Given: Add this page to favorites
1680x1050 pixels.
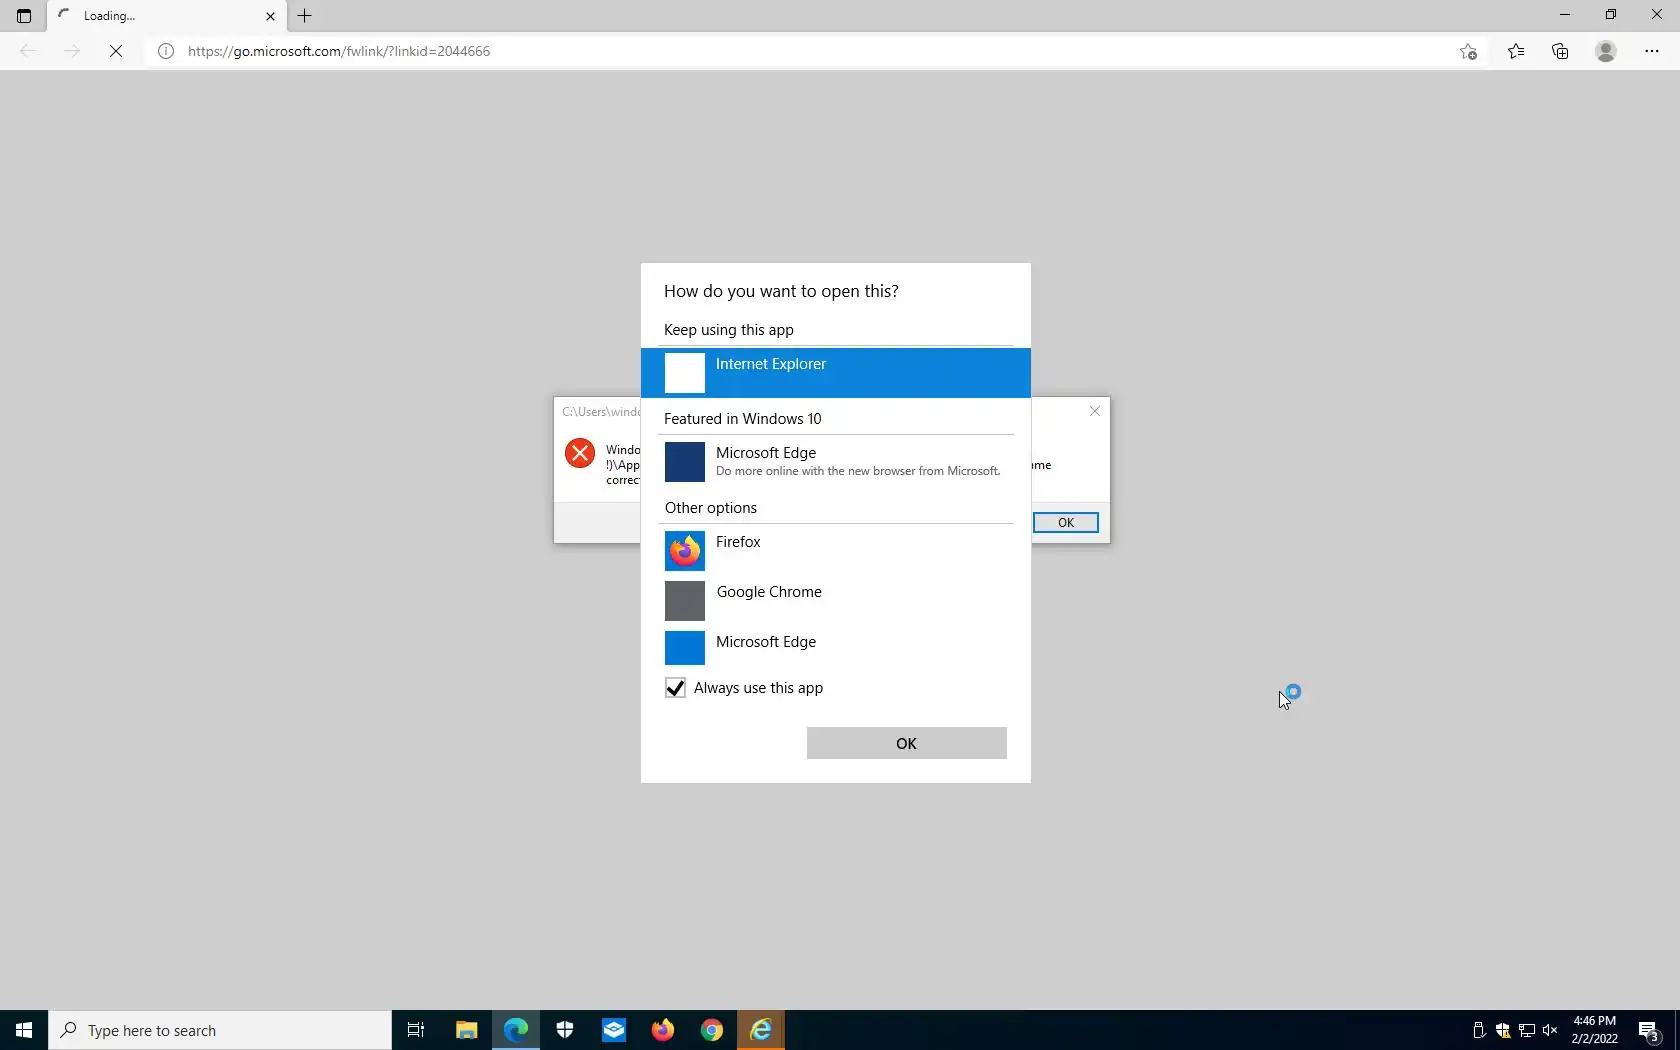Looking at the screenshot, I should [1468, 51].
